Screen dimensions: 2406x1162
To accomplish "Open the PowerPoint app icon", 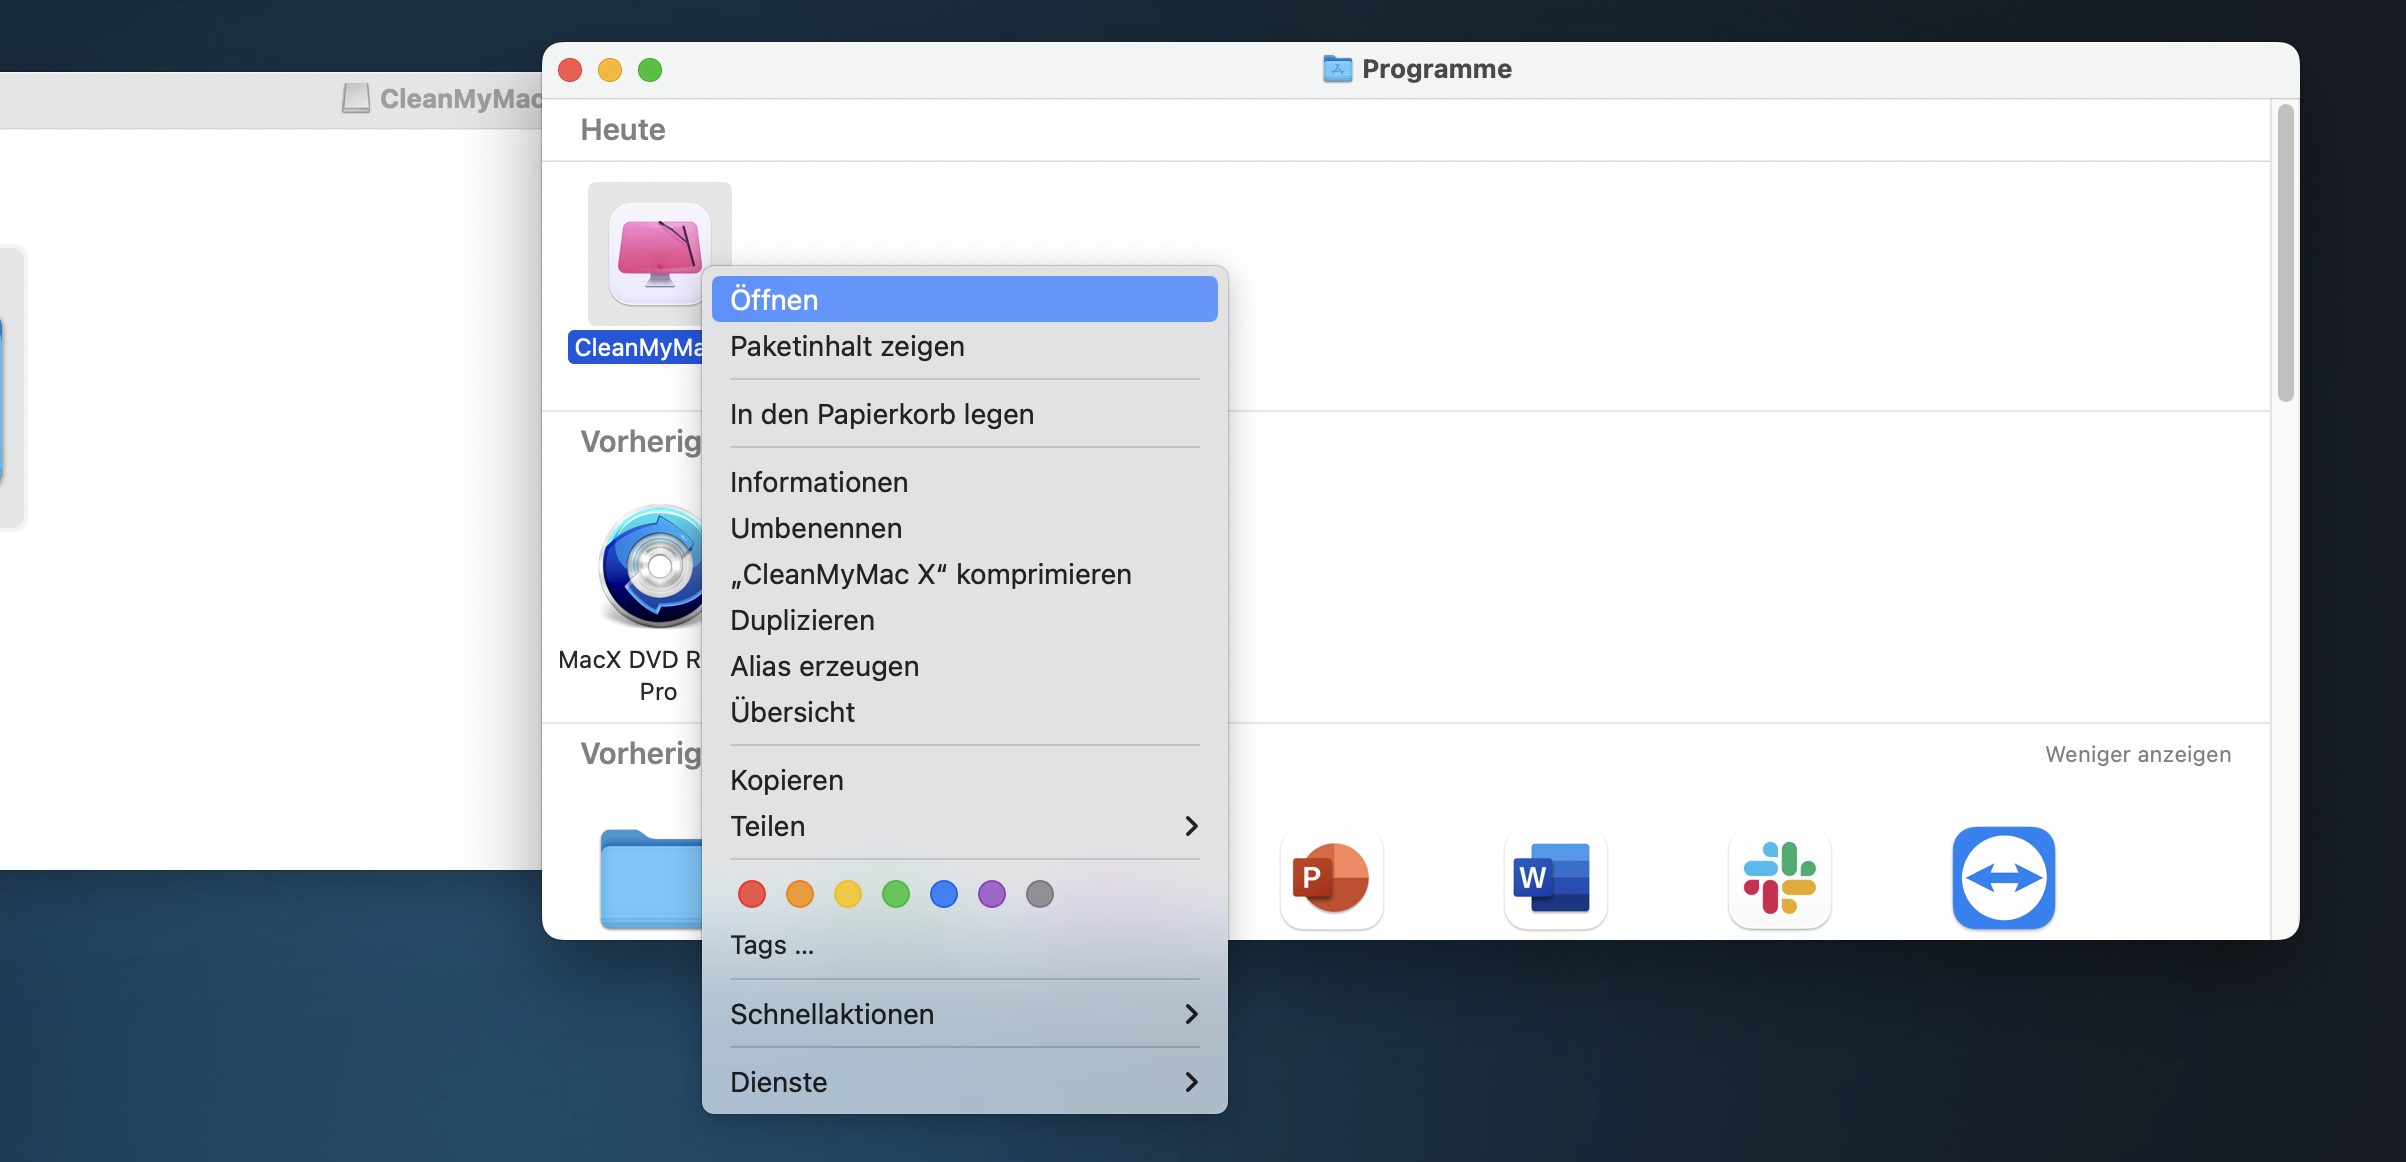I will tap(1331, 878).
